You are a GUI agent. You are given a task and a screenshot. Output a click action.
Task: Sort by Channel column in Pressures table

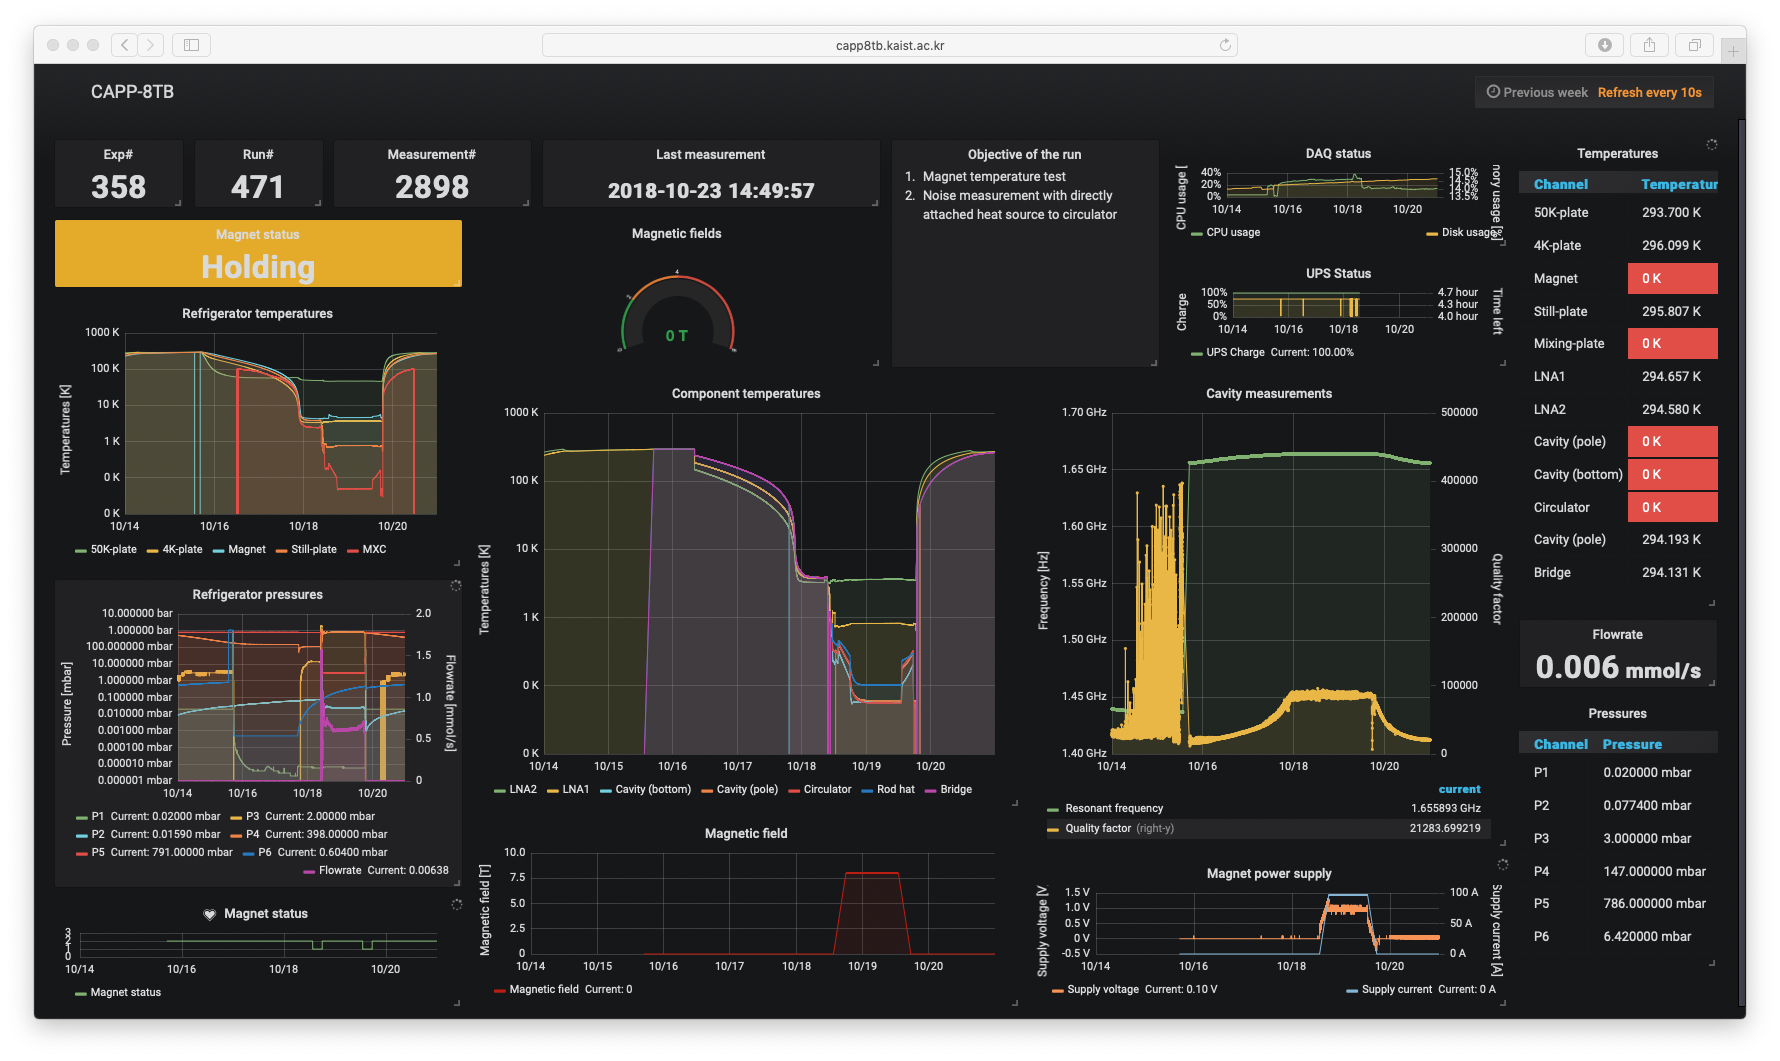click(1560, 745)
